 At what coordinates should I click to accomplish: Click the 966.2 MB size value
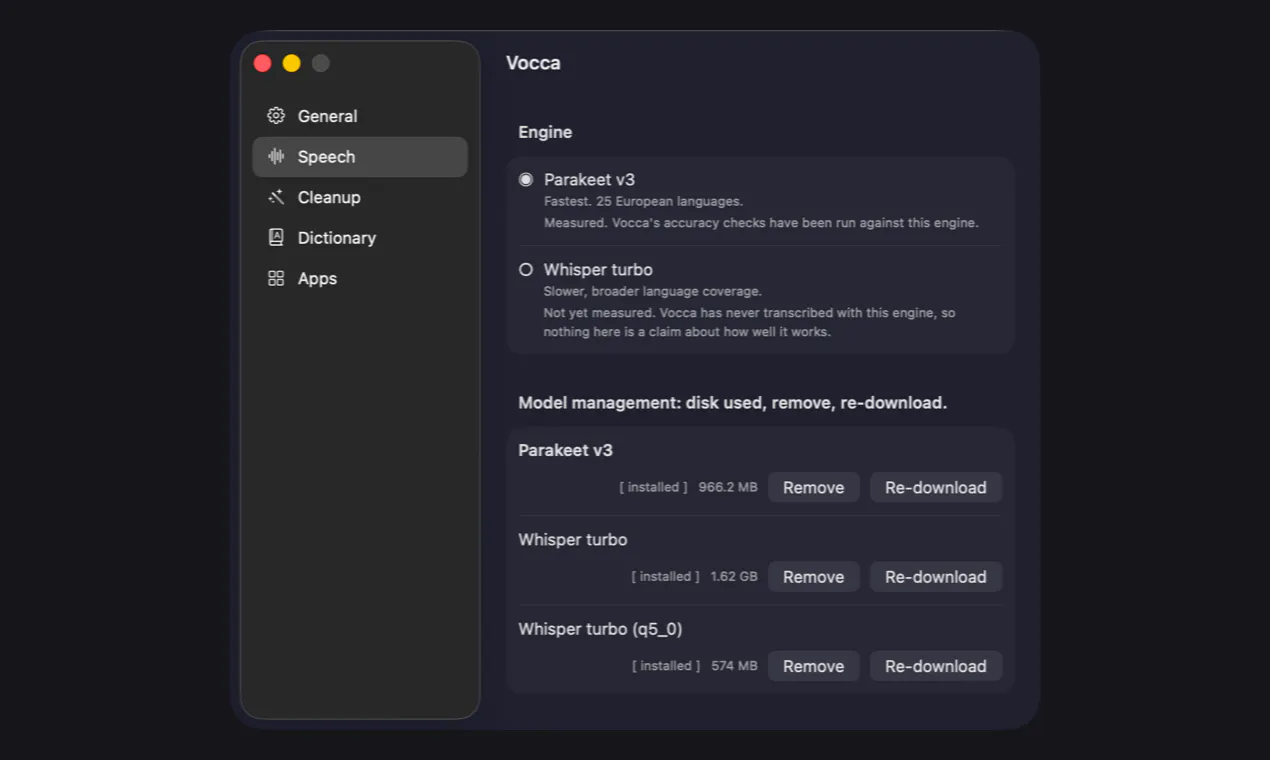tap(728, 488)
